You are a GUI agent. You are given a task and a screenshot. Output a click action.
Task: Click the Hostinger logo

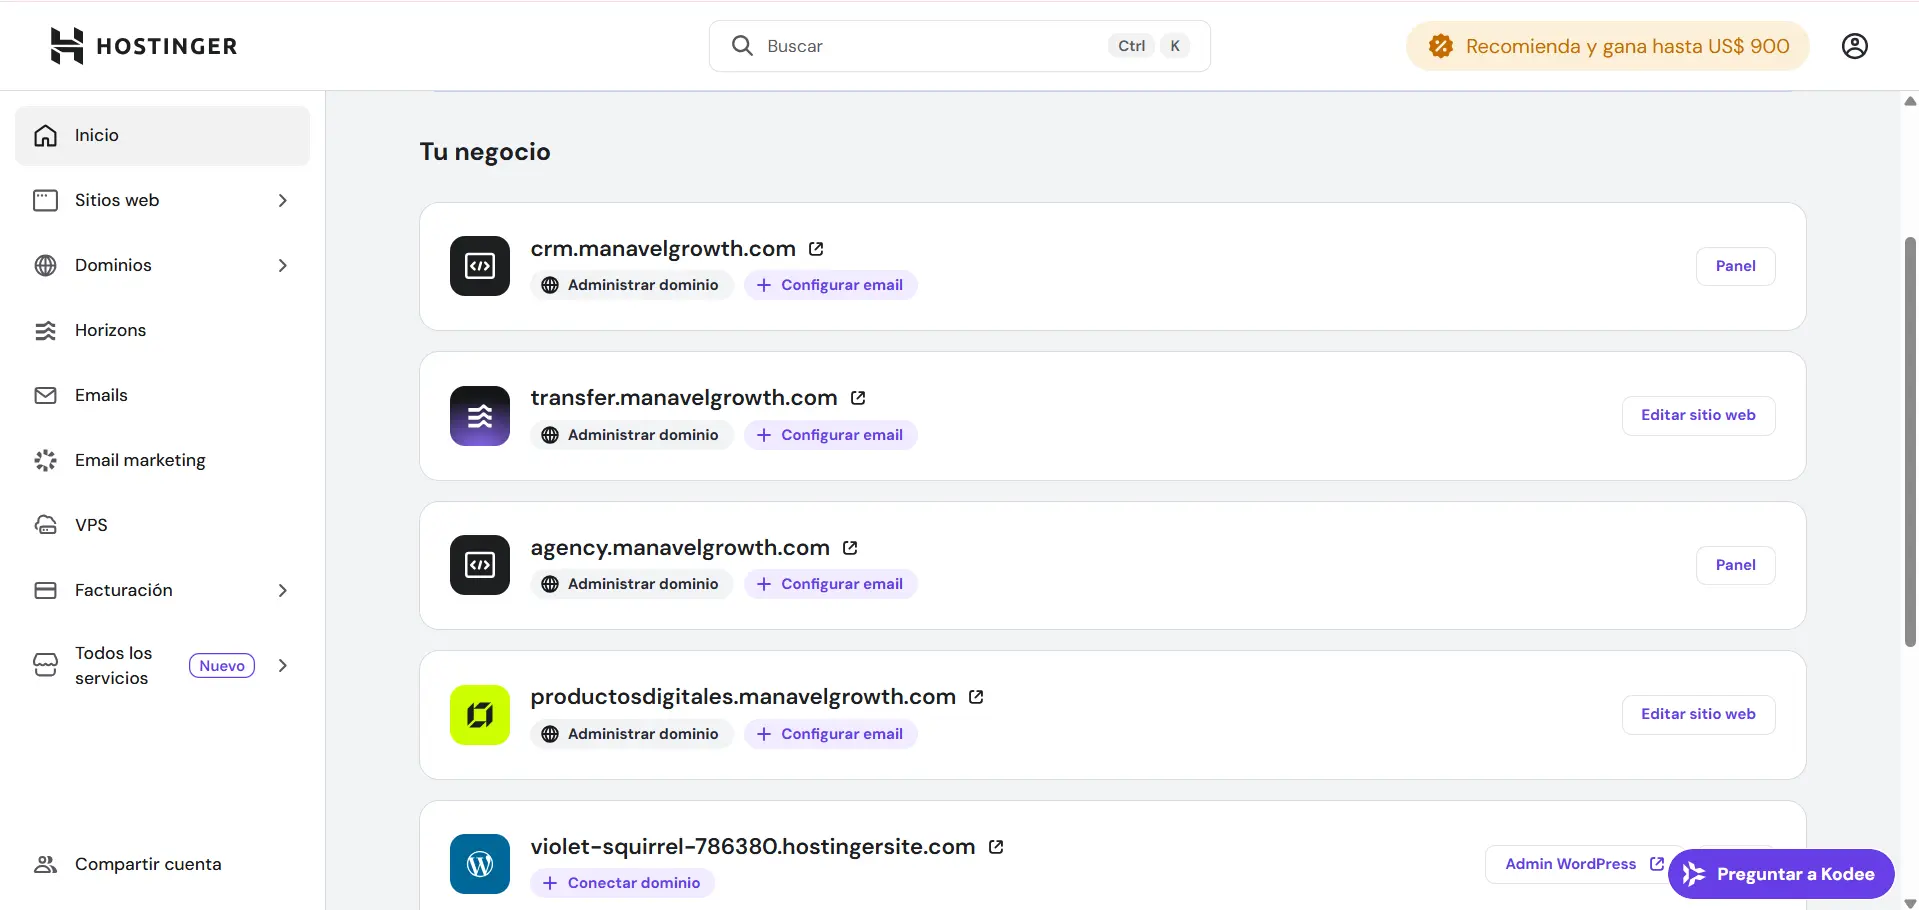[x=144, y=46]
